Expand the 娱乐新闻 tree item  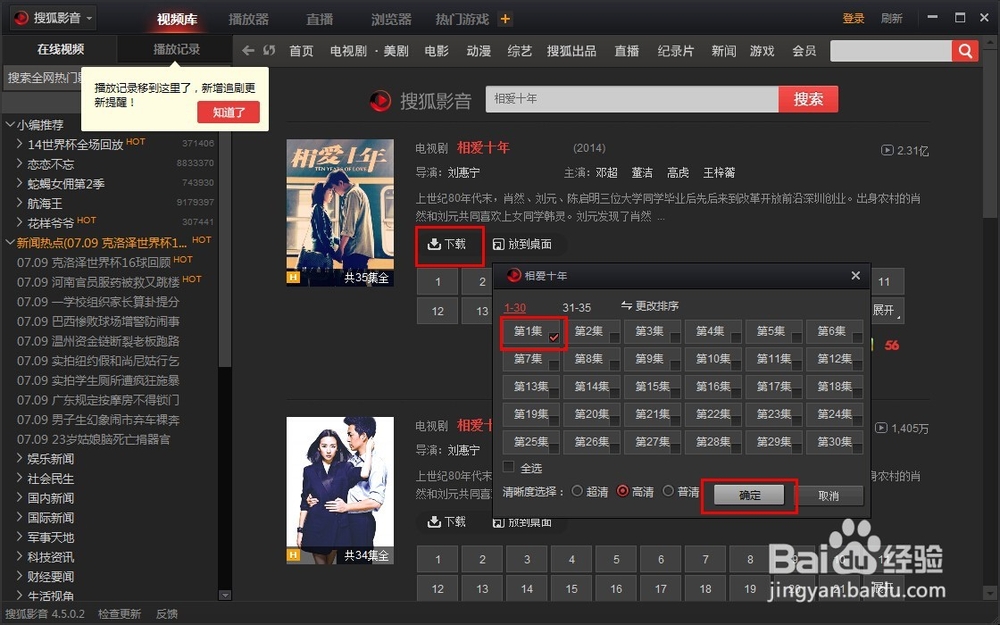pyautogui.click(x=20, y=458)
